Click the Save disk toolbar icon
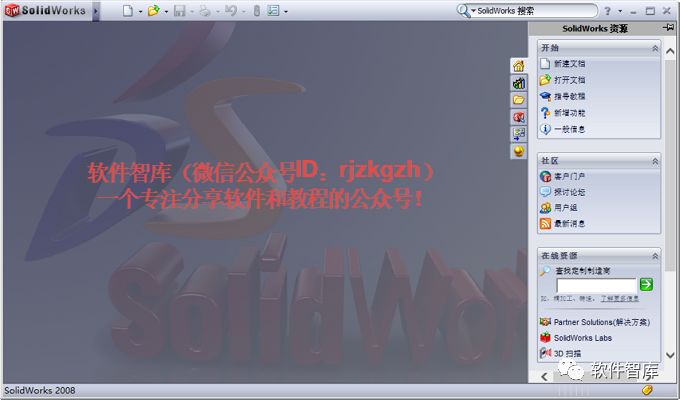680x400 pixels. click(x=180, y=11)
